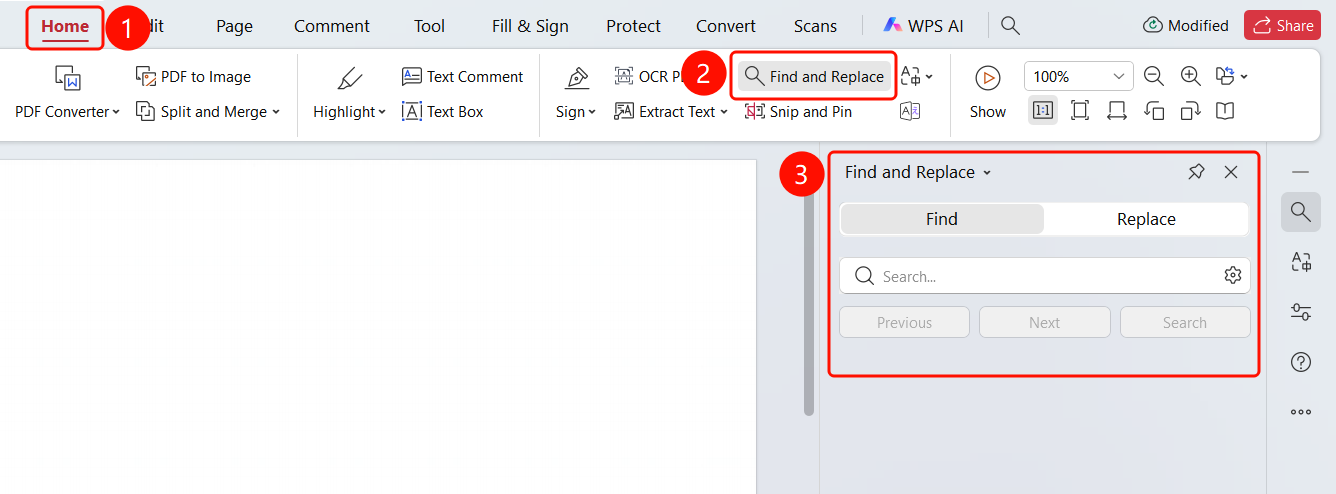
Task: Click the translate icon with dropdown arrow
Action: coord(916,76)
